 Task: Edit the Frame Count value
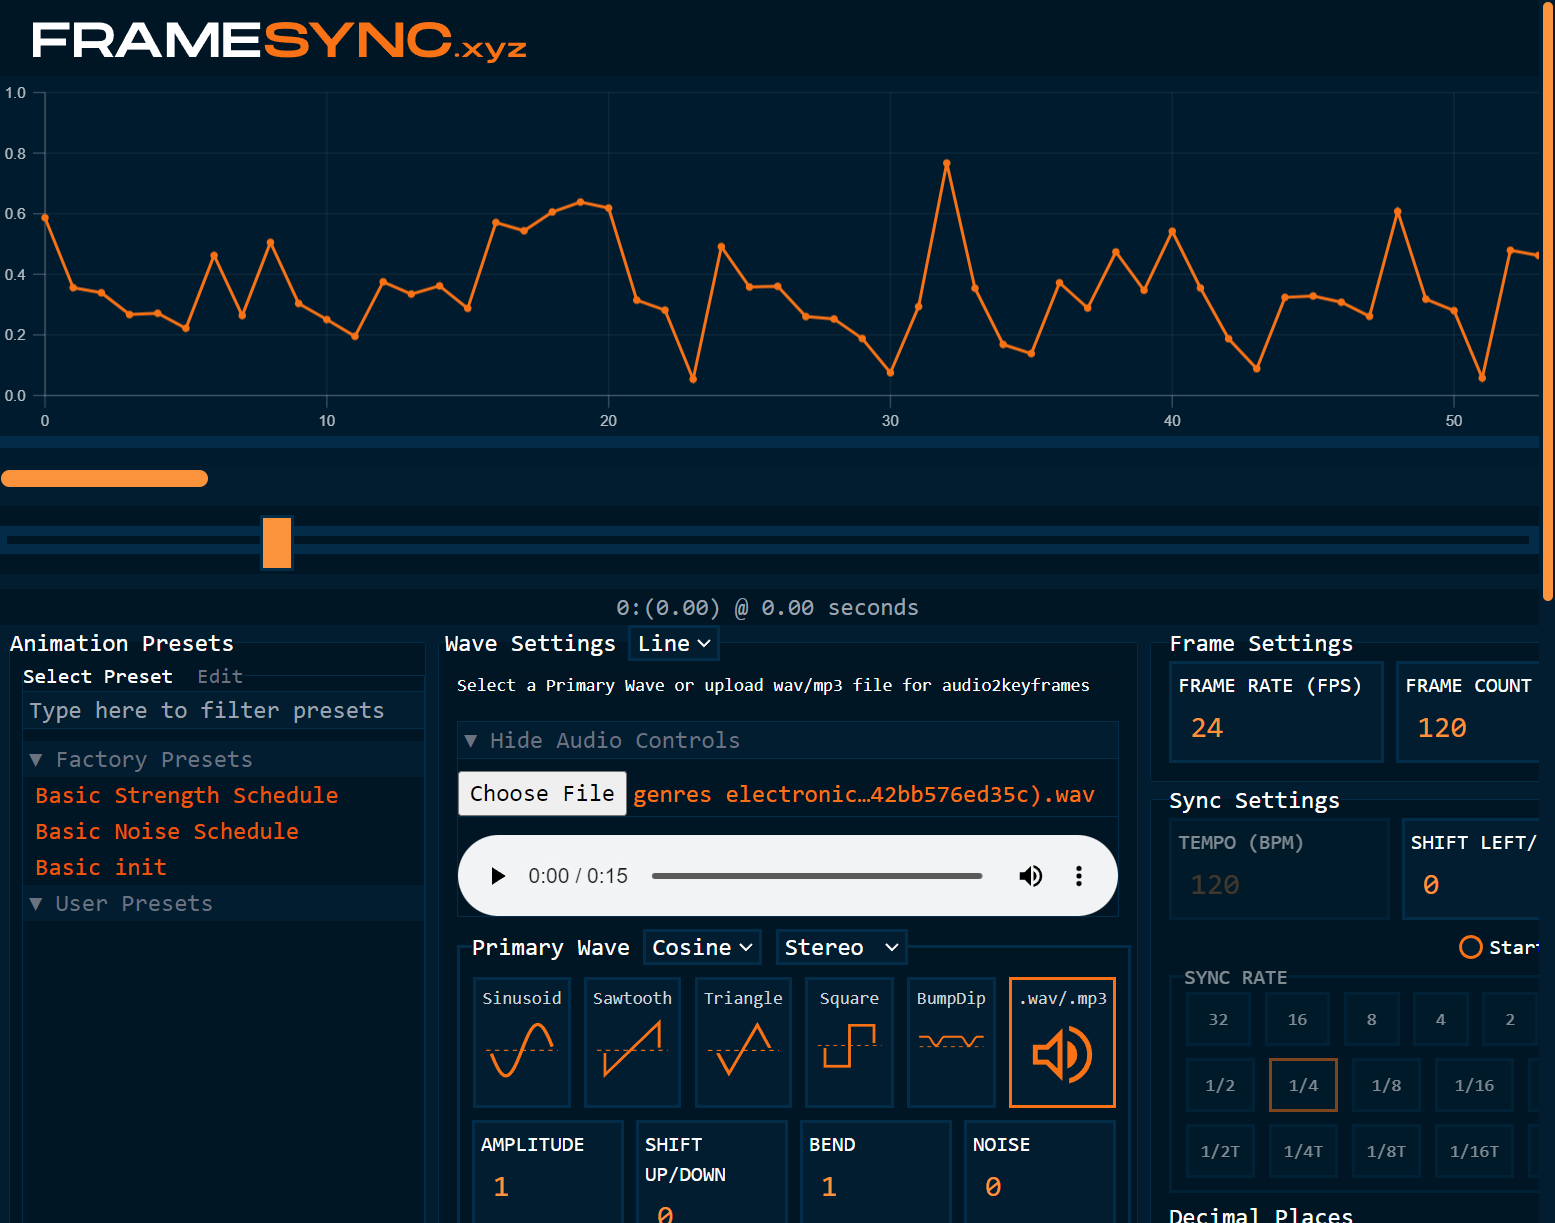click(x=1466, y=727)
